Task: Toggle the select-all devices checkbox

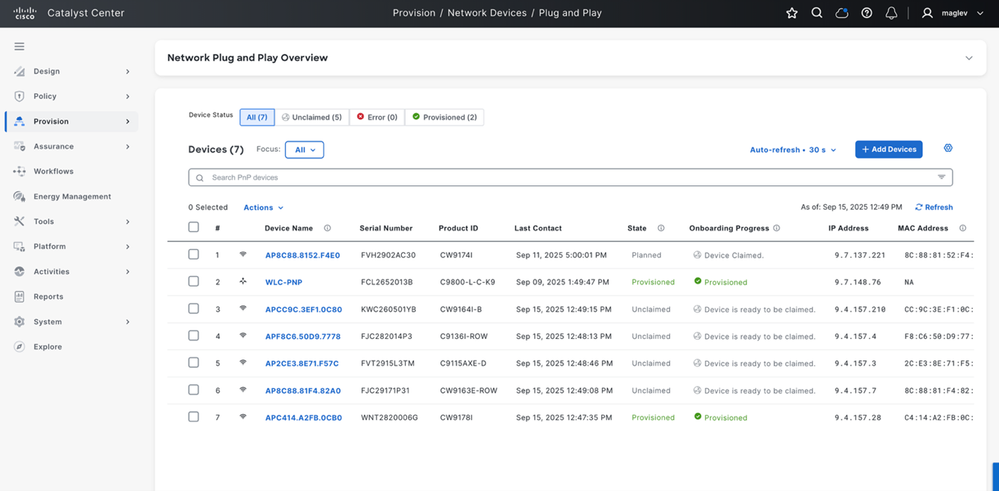Action: (x=194, y=227)
